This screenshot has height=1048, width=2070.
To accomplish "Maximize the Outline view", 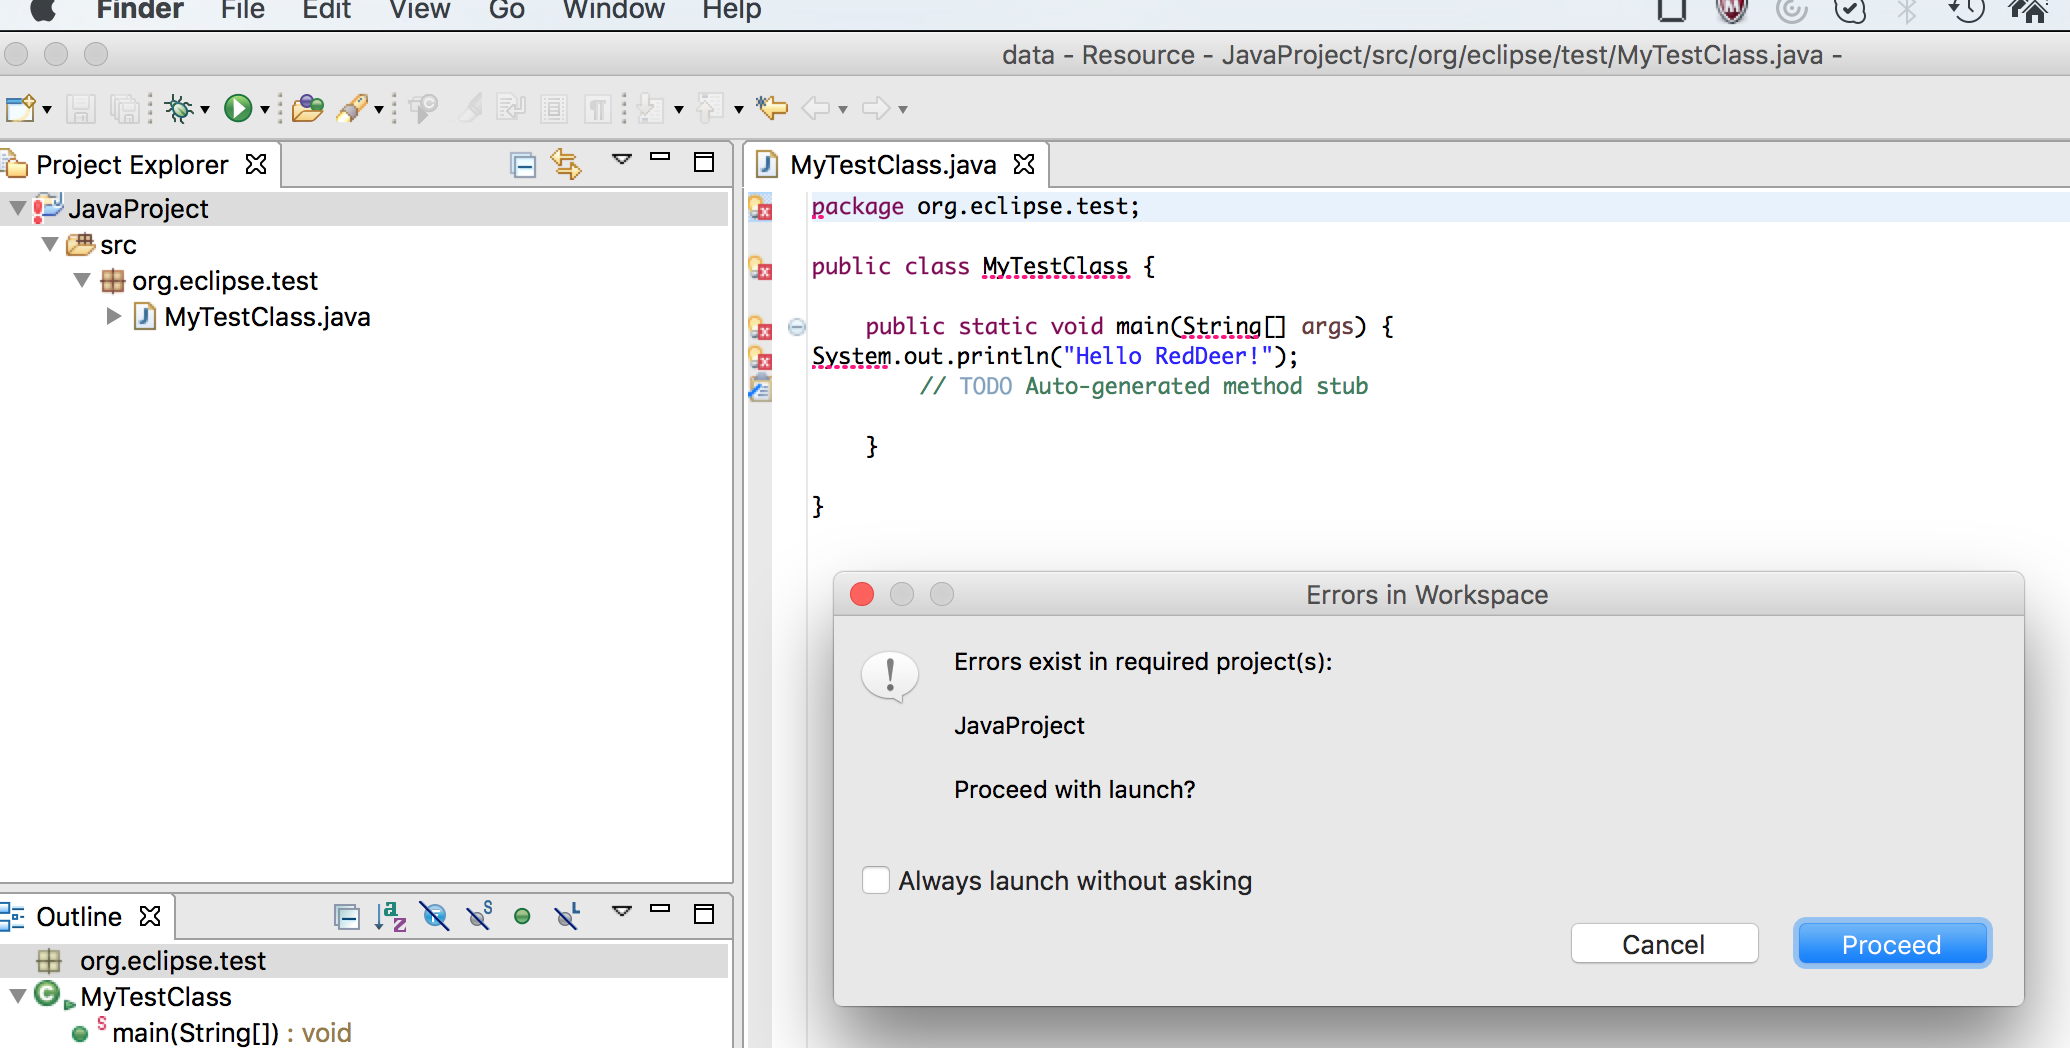I will click(704, 913).
